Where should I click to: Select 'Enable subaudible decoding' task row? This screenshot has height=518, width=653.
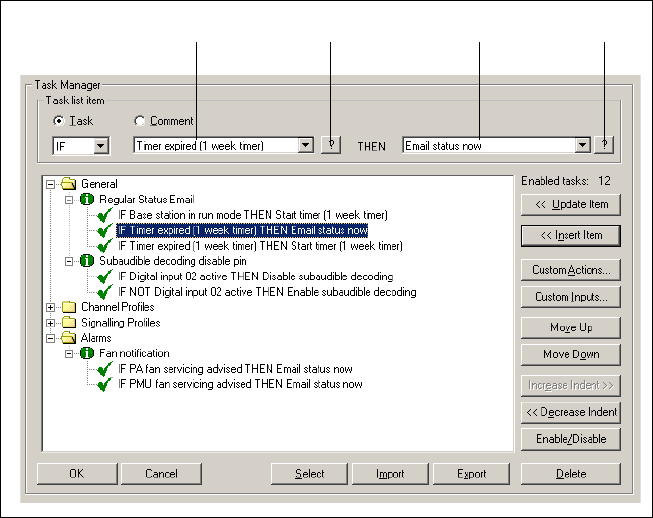pos(267,292)
